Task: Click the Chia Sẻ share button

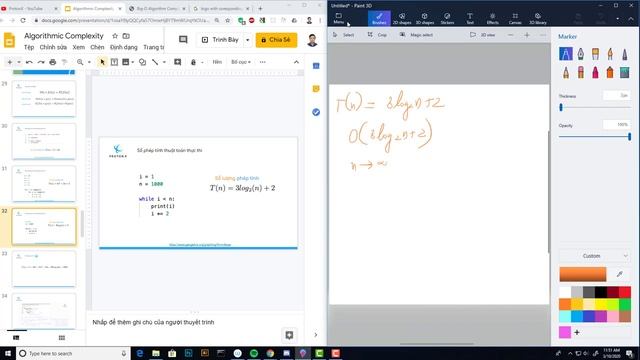Action: pos(276,40)
